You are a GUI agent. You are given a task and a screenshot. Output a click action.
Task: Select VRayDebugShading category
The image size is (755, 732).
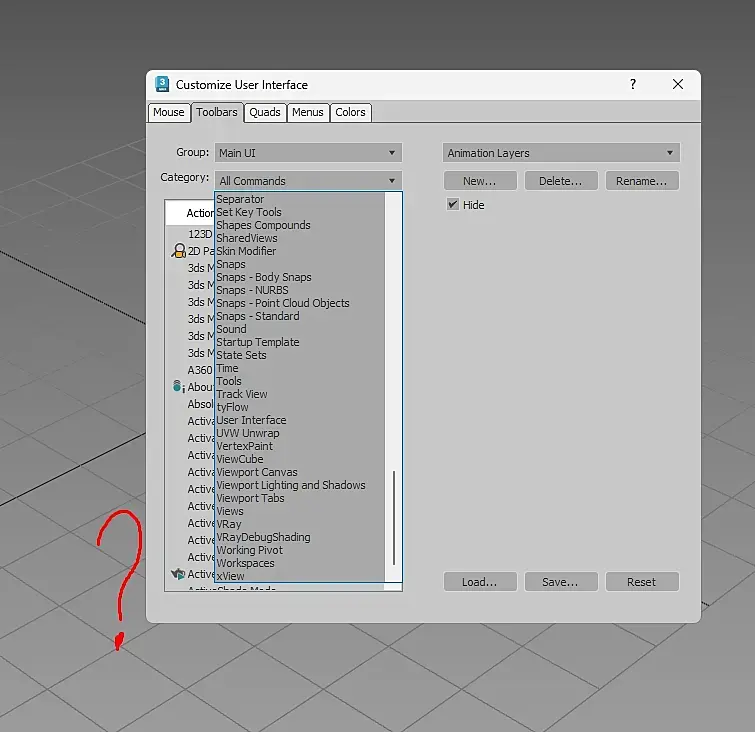pos(300,537)
